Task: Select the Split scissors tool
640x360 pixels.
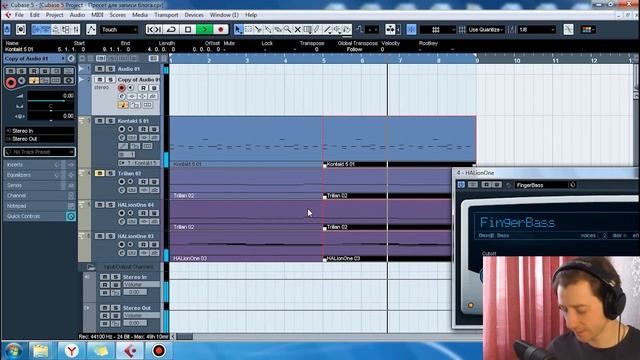Action: pos(258,29)
